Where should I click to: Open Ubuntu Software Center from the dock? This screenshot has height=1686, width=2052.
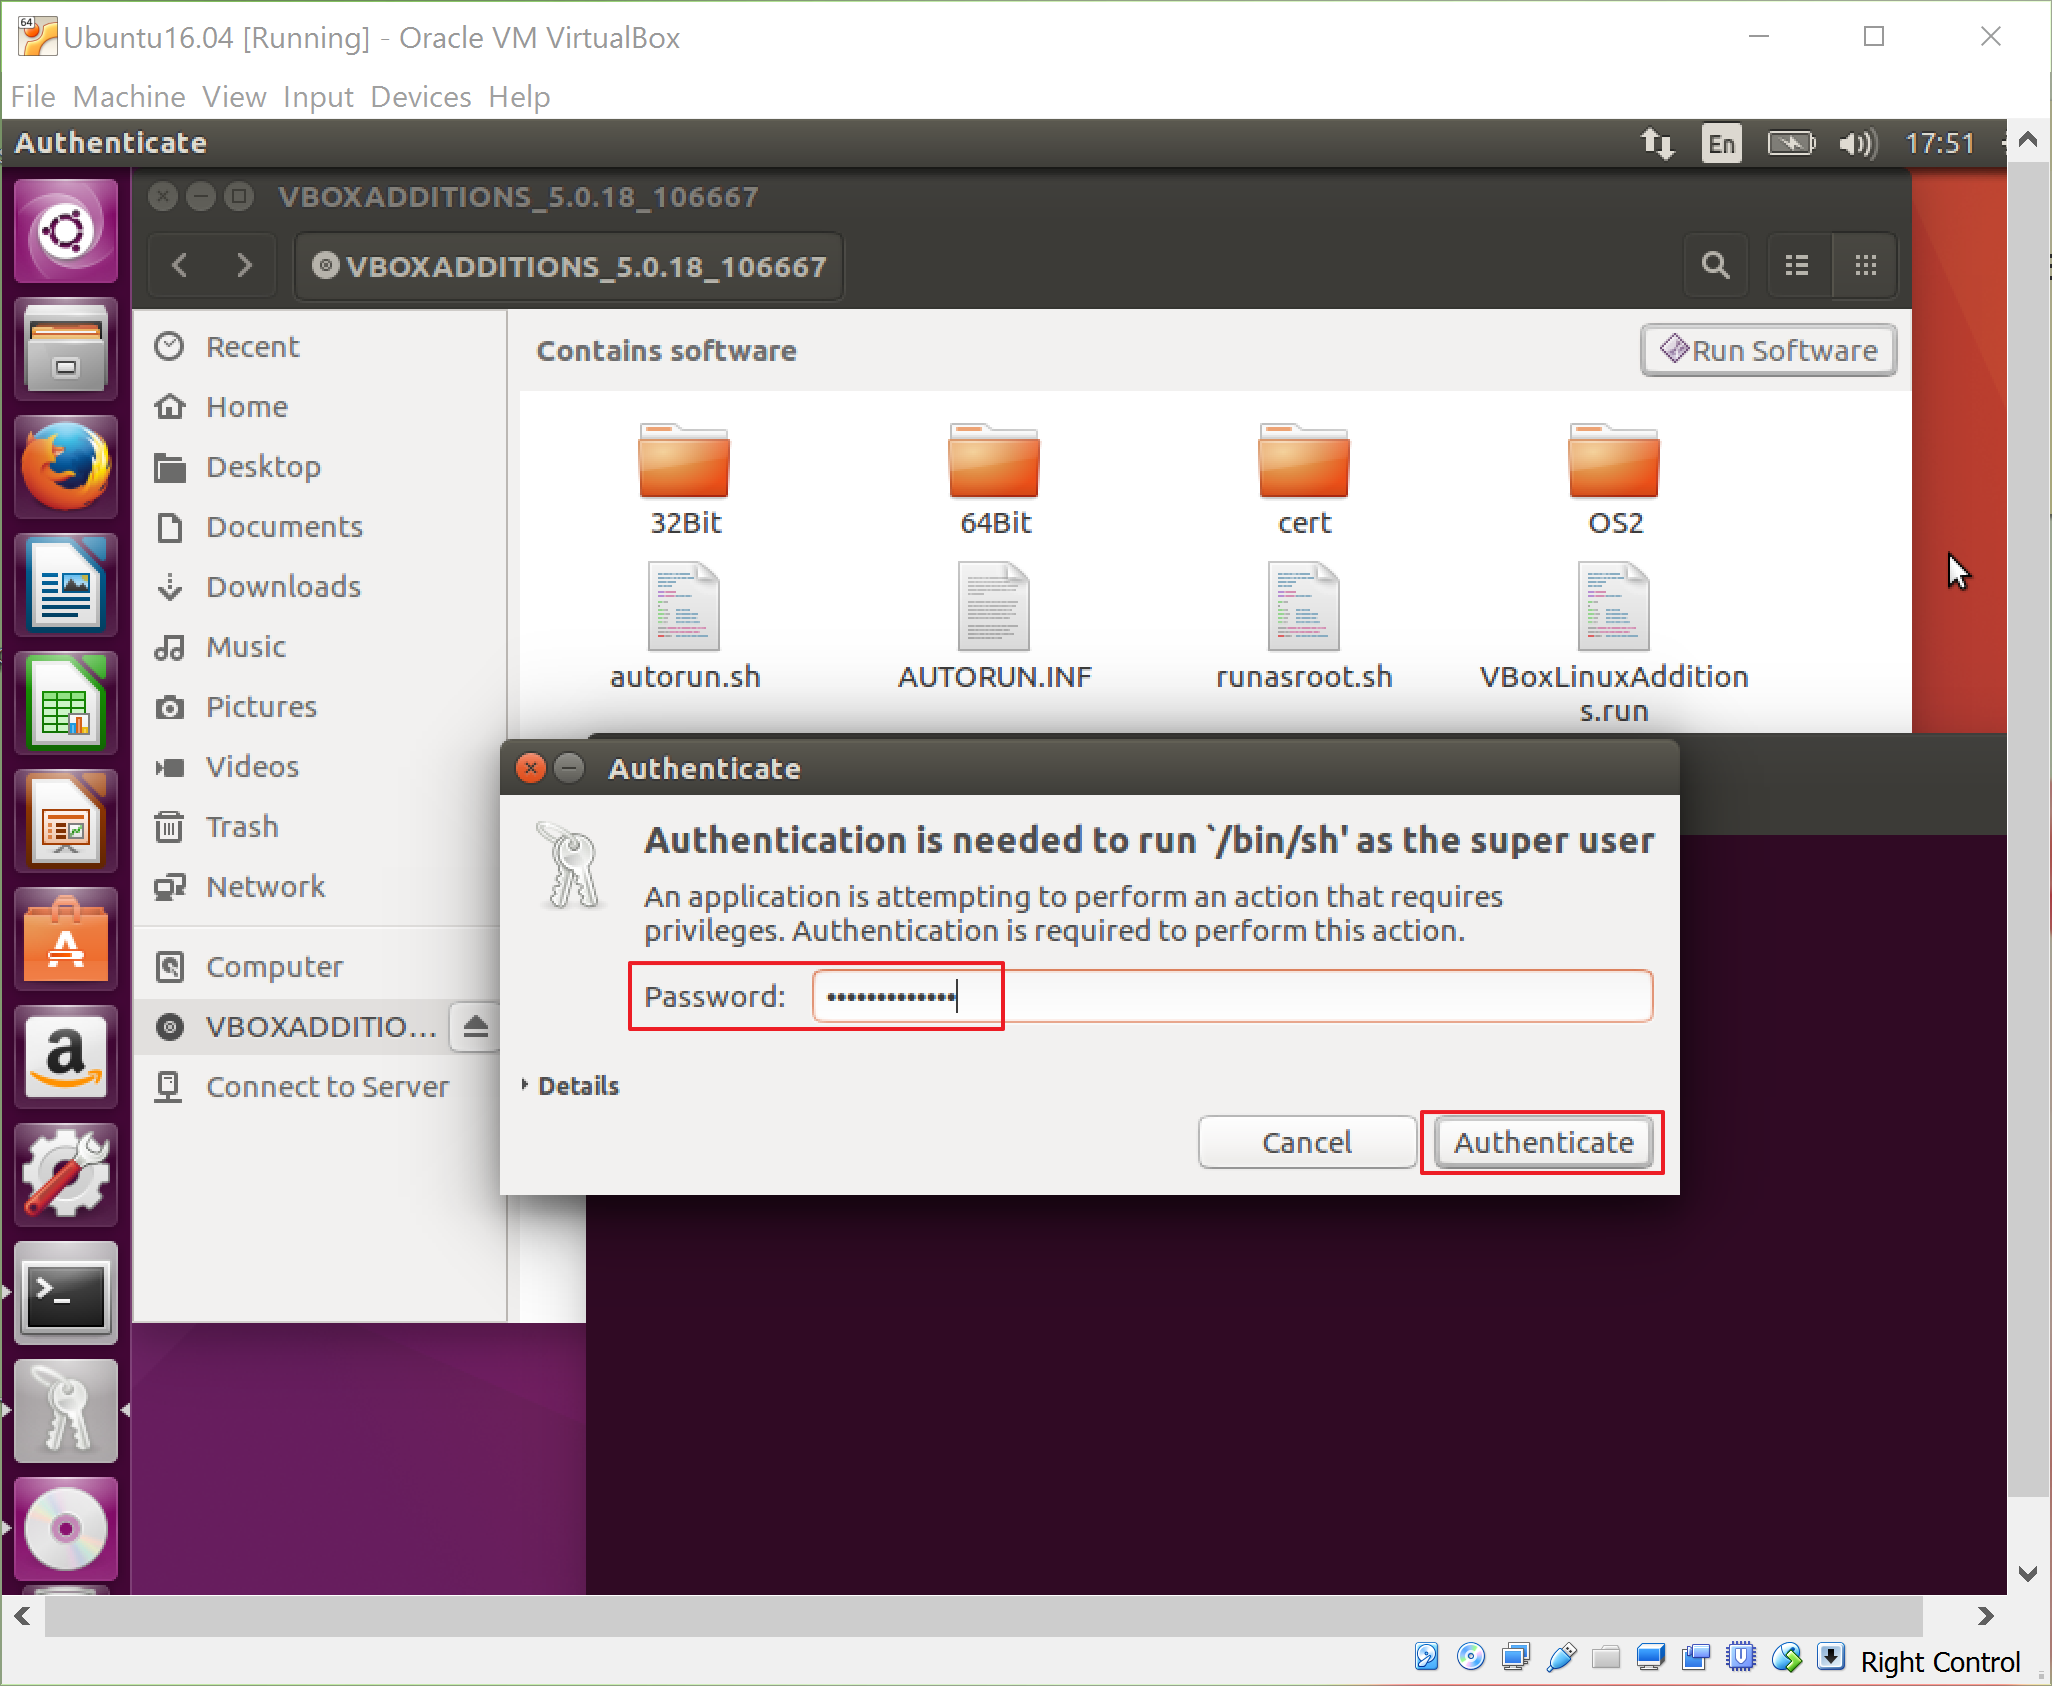coord(66,939)
